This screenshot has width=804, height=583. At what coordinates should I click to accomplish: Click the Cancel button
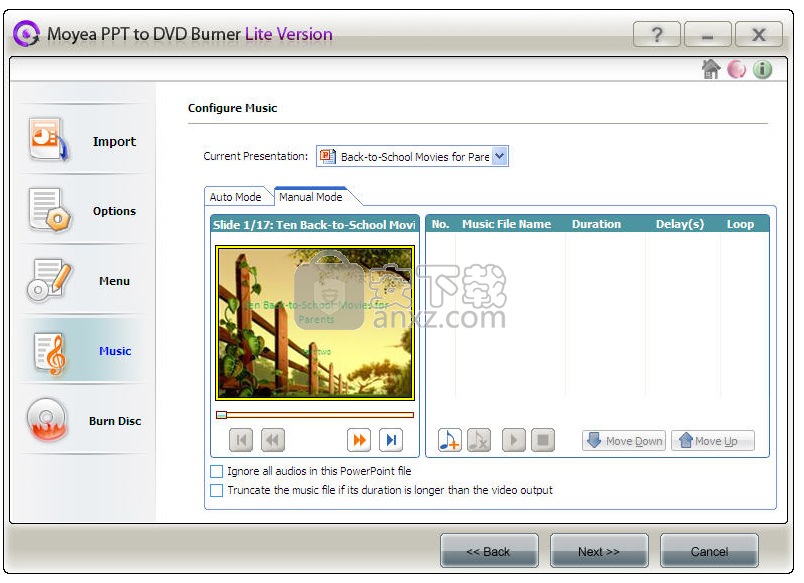coord(709,551)
